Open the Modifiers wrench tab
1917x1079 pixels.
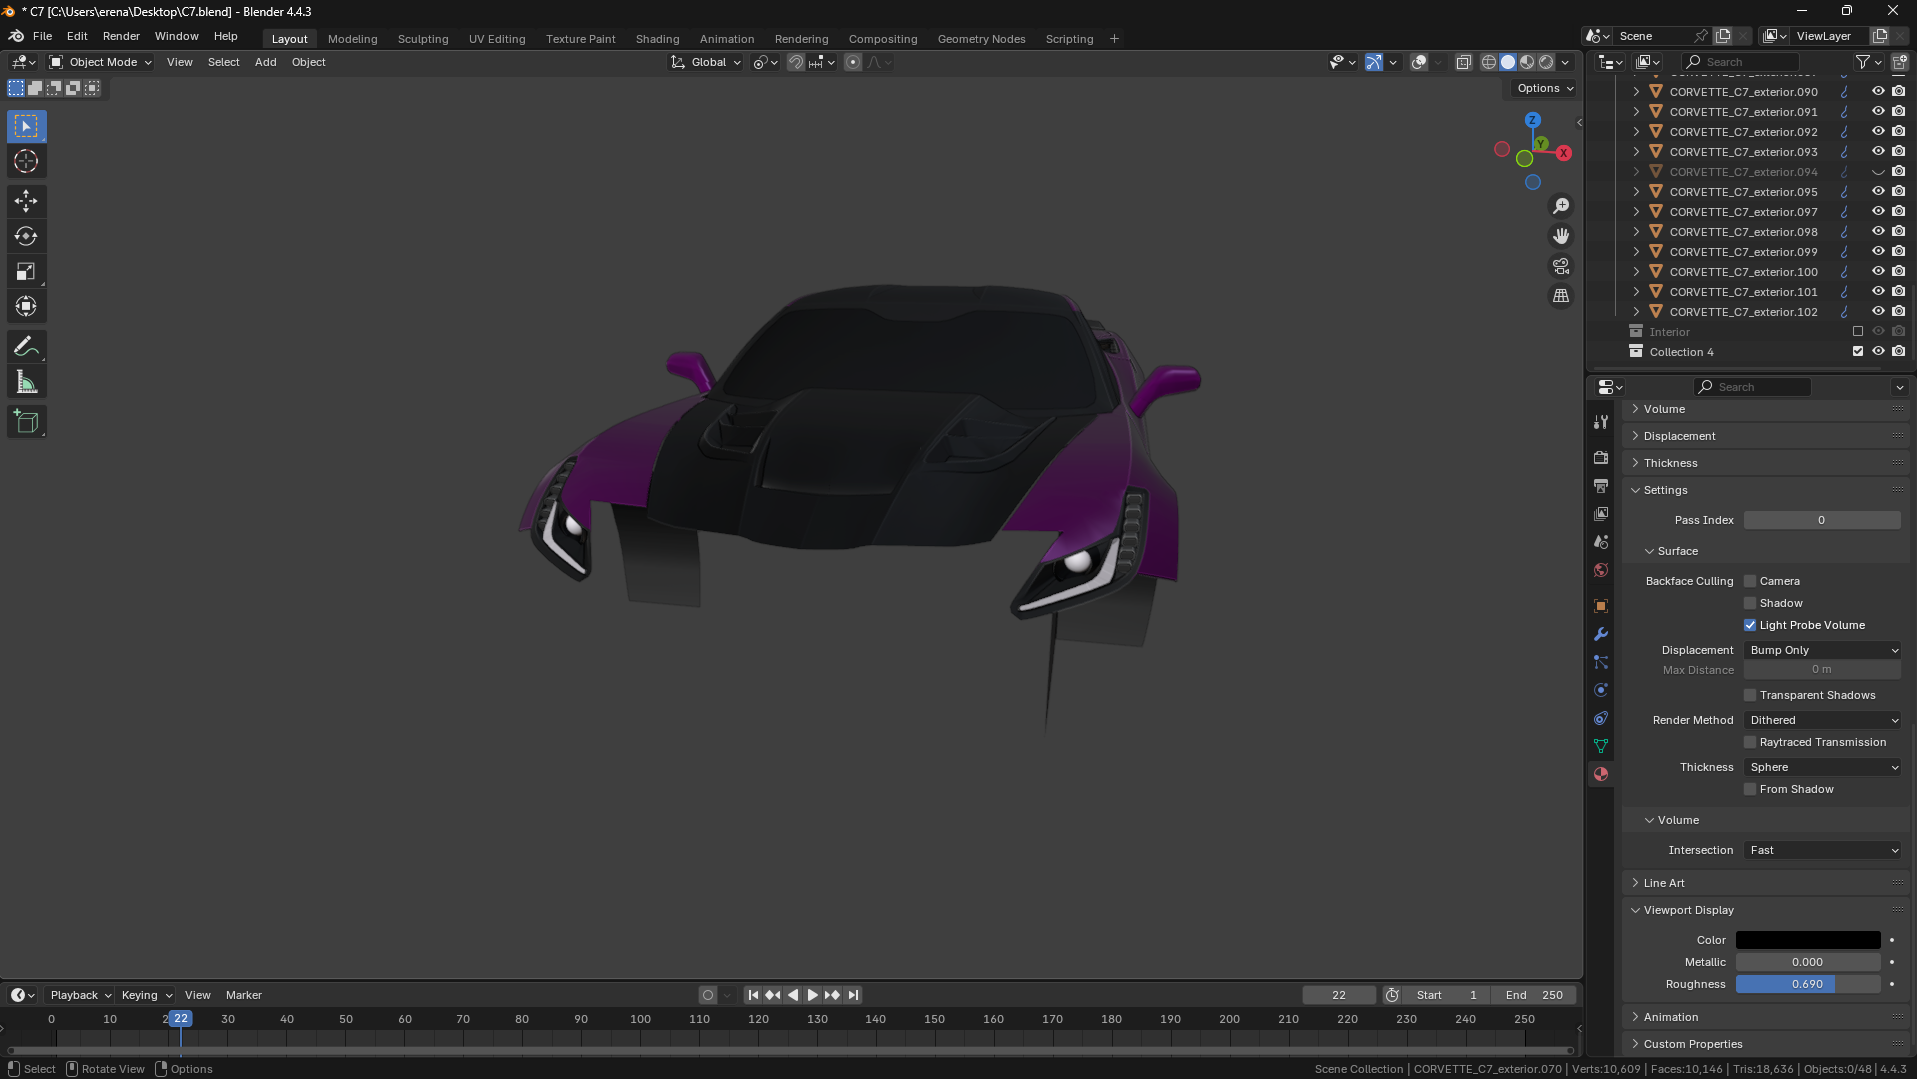[x=1601, y=634]
